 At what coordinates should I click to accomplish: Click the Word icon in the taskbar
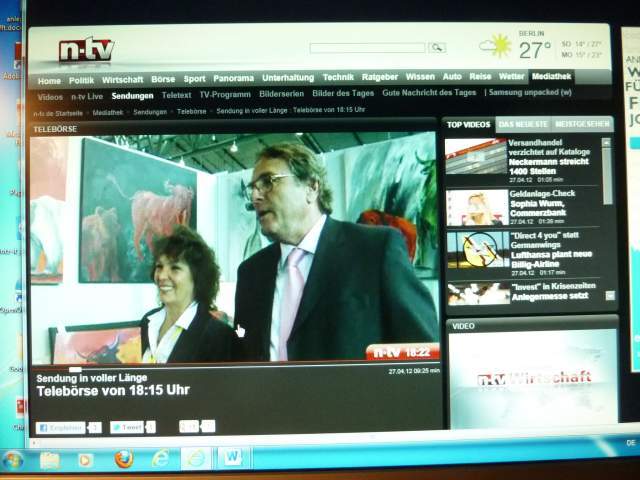(232, 458)
